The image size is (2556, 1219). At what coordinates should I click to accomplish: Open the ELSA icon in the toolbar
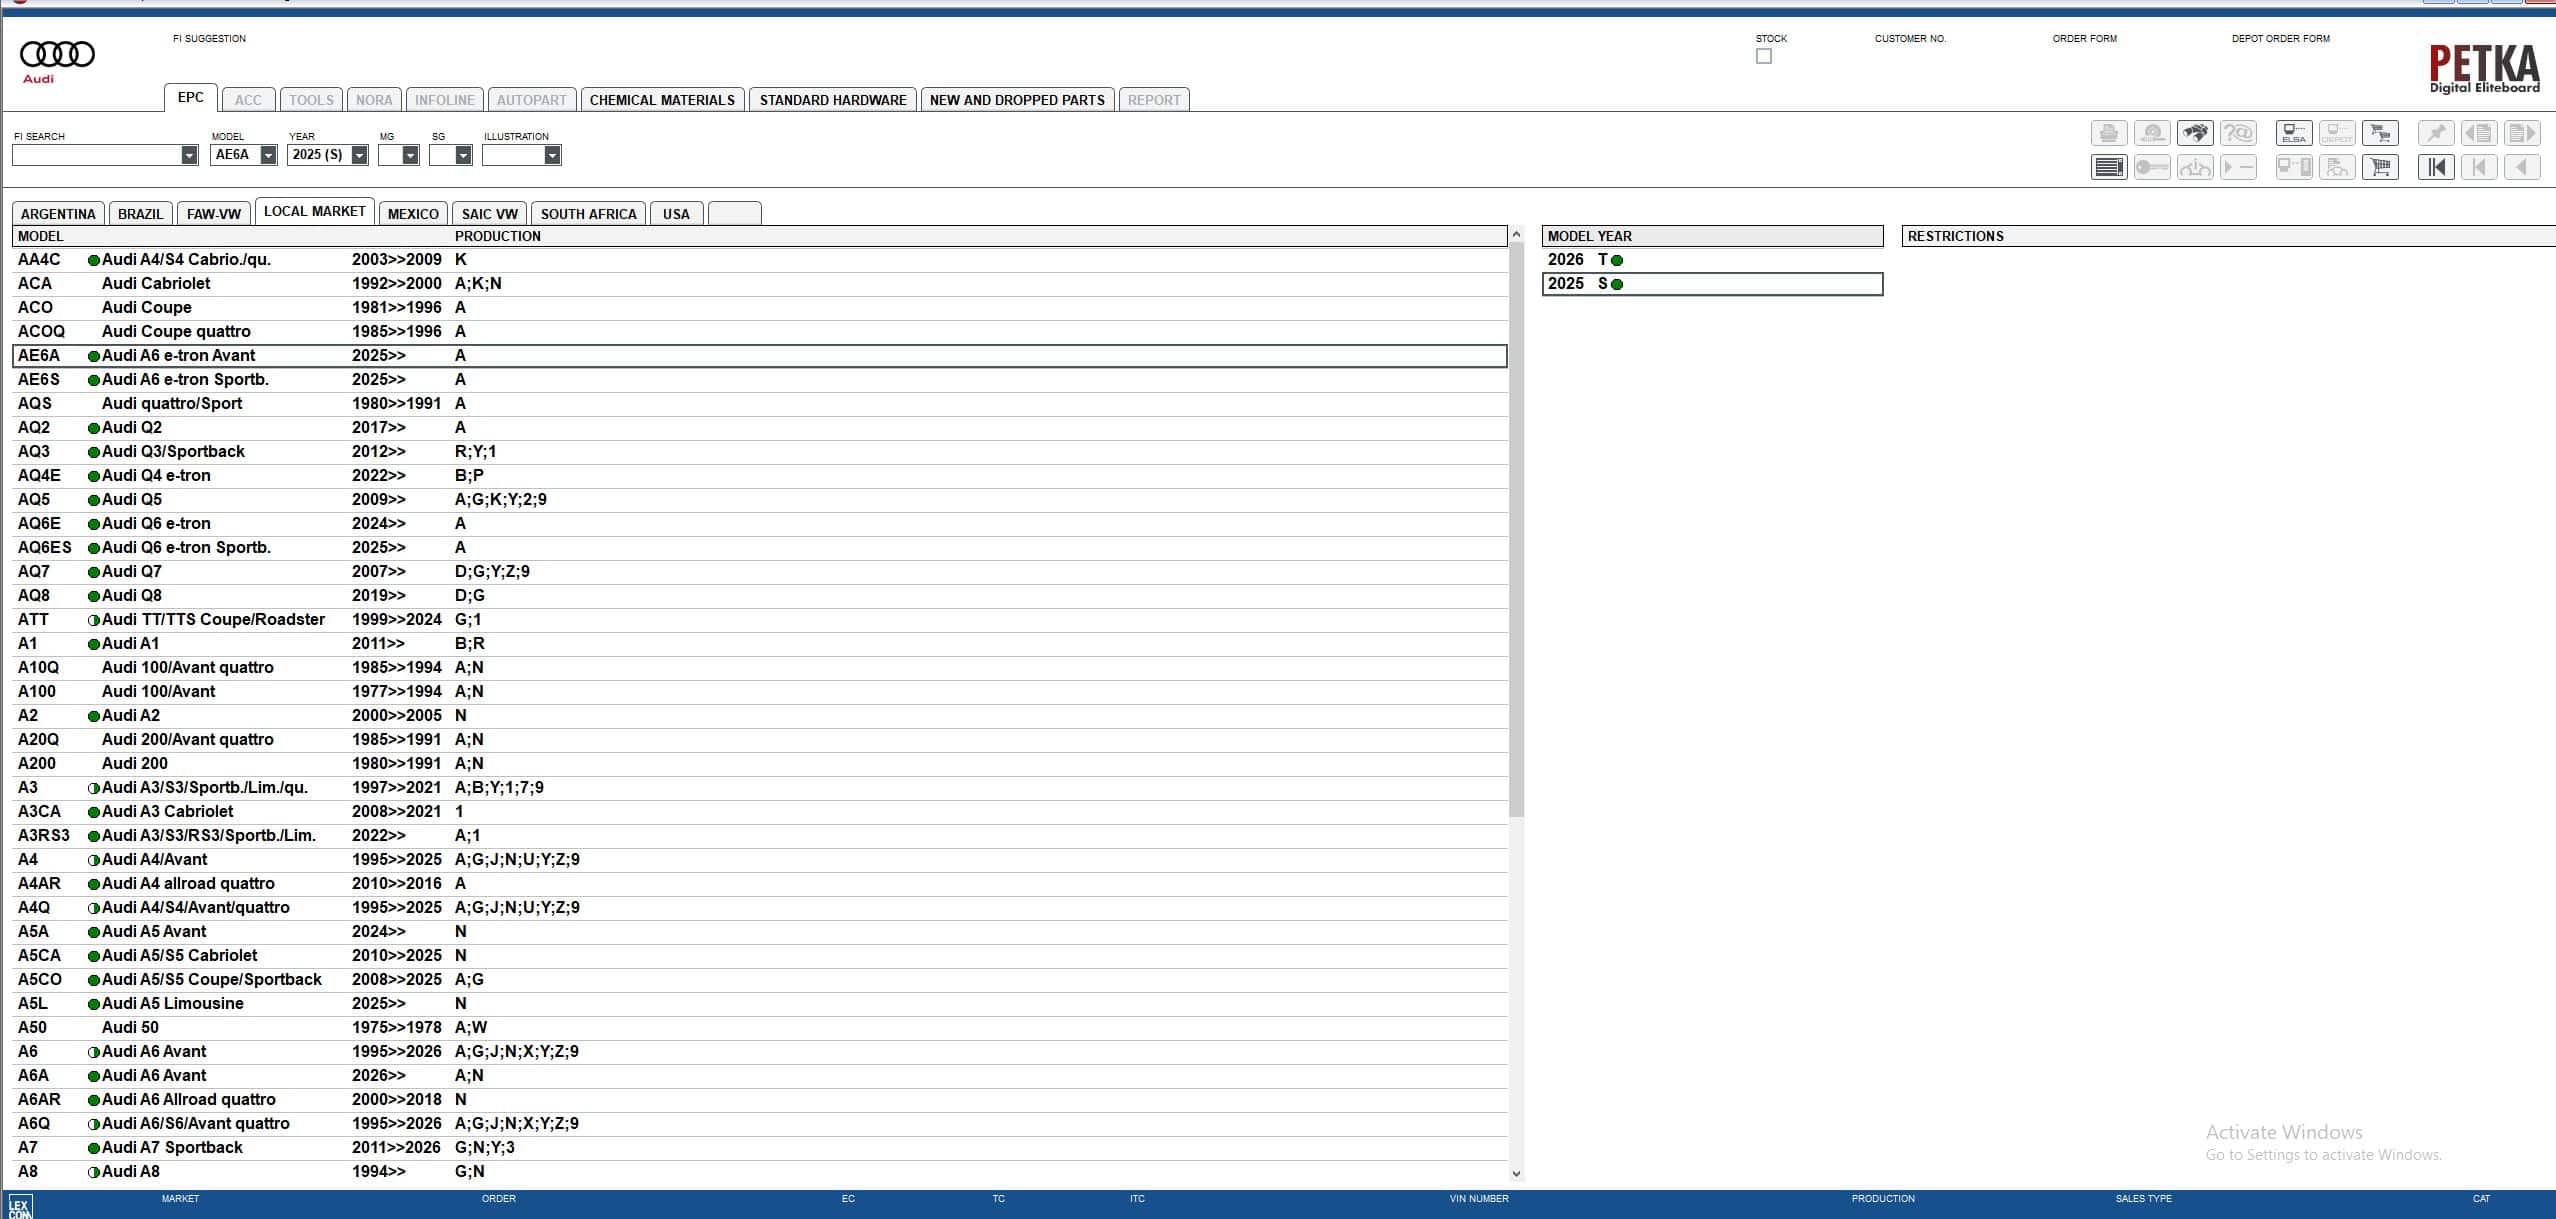point(2294,133)
